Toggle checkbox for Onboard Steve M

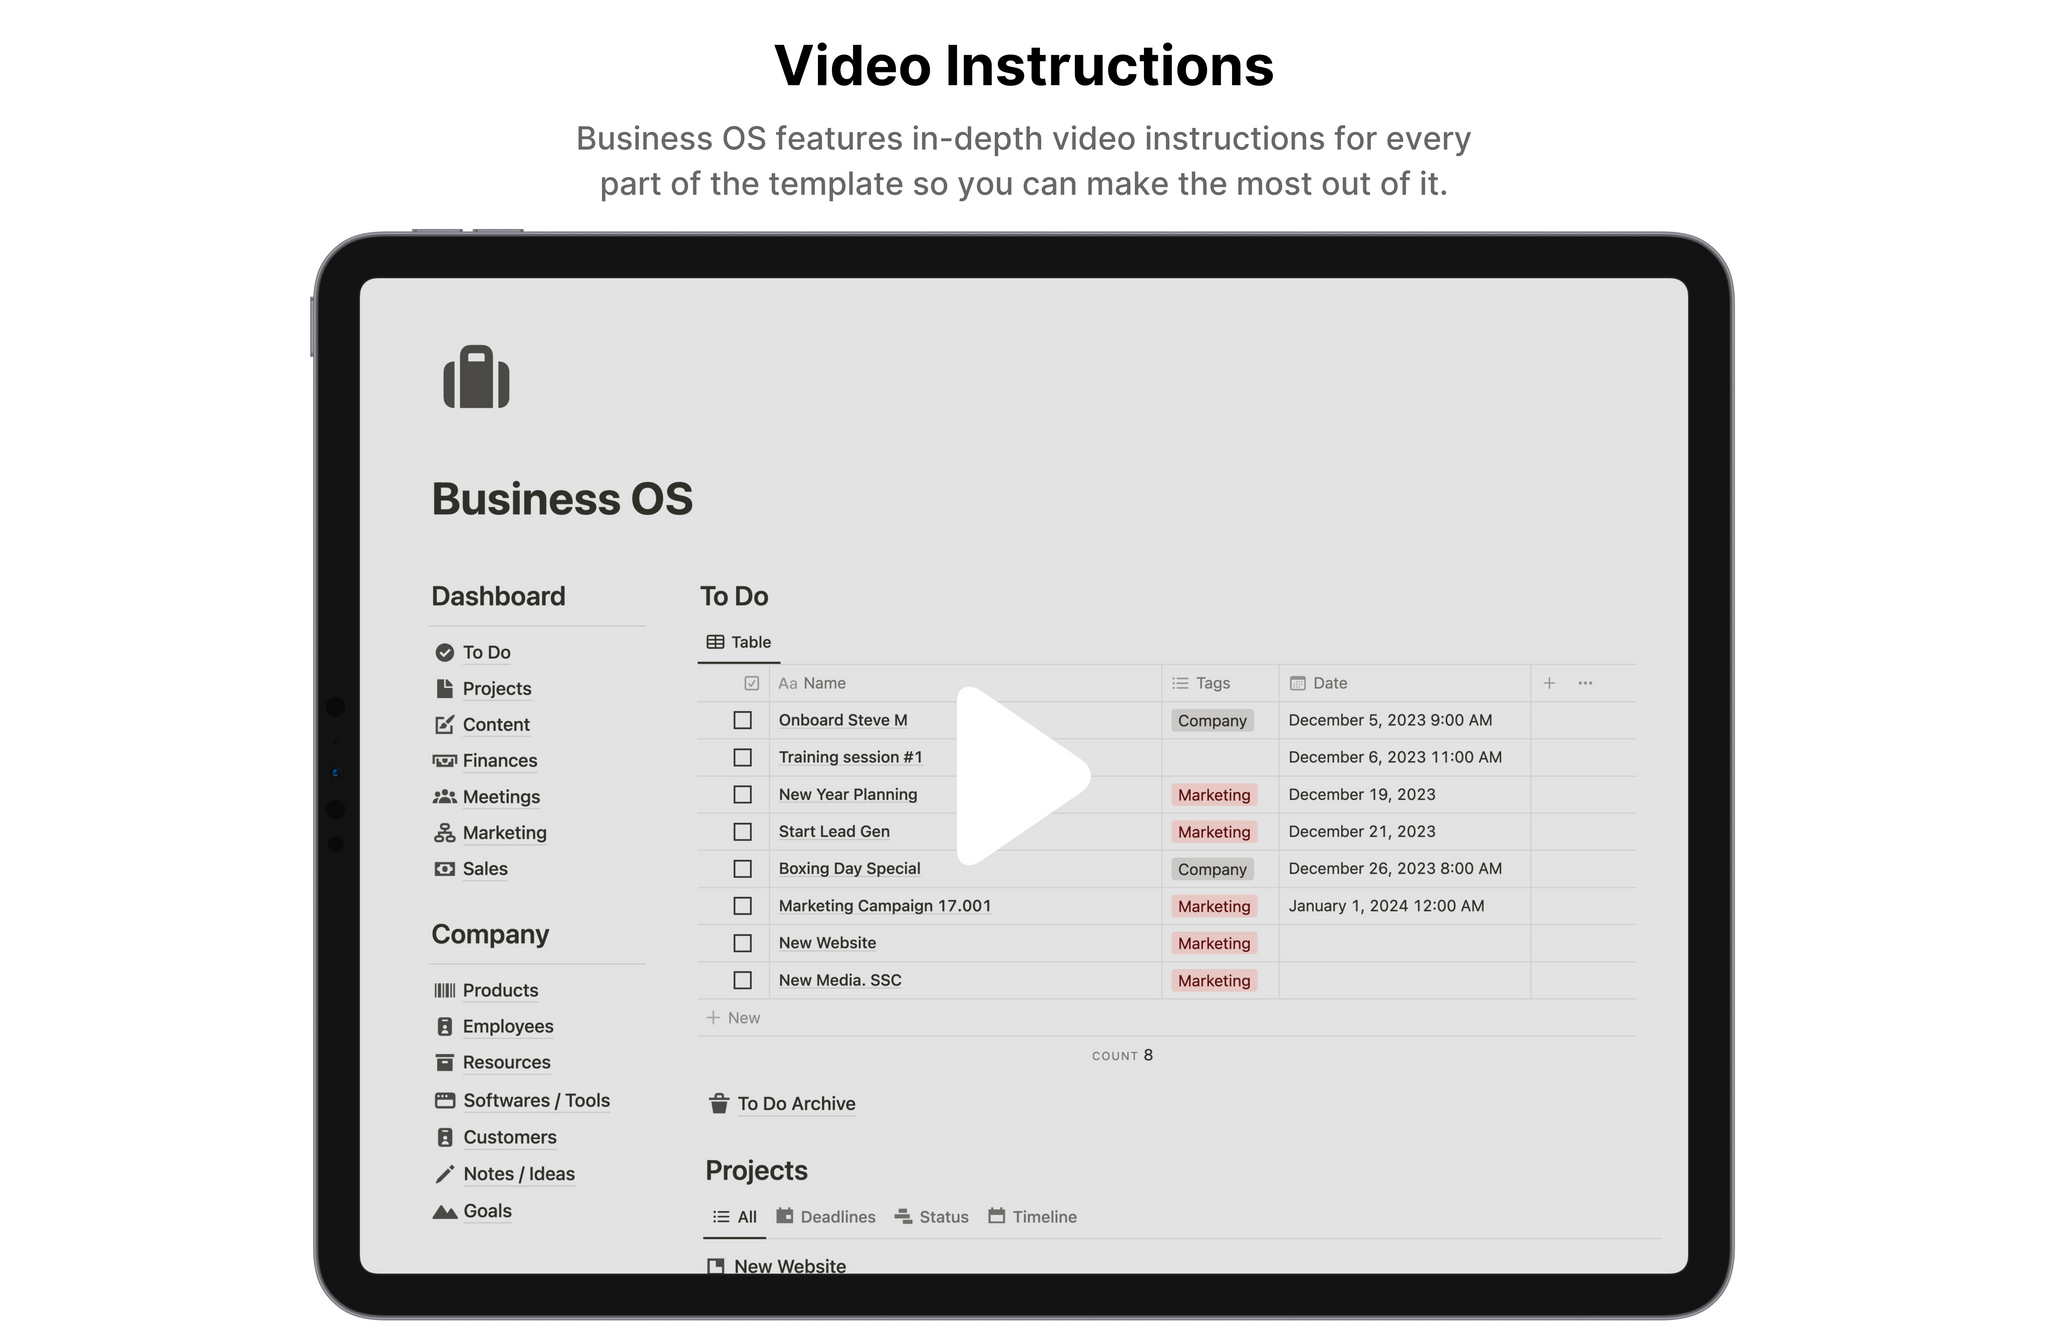click(x=743, y=721)
